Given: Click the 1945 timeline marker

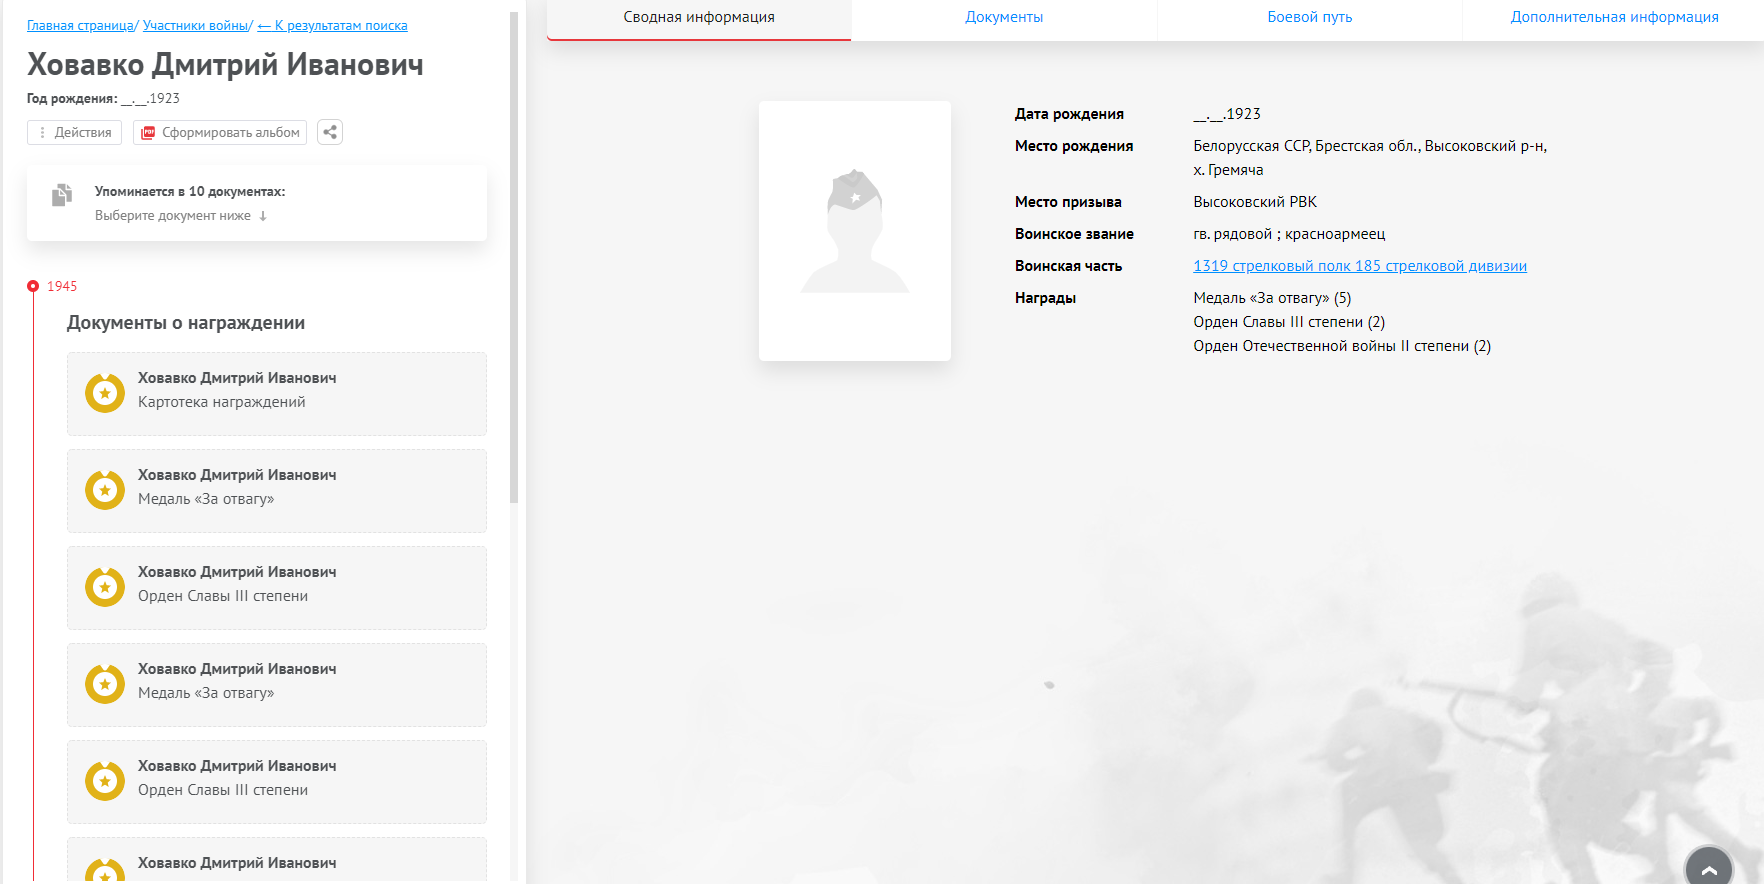Looking at the screenshot, I should 33,286.
